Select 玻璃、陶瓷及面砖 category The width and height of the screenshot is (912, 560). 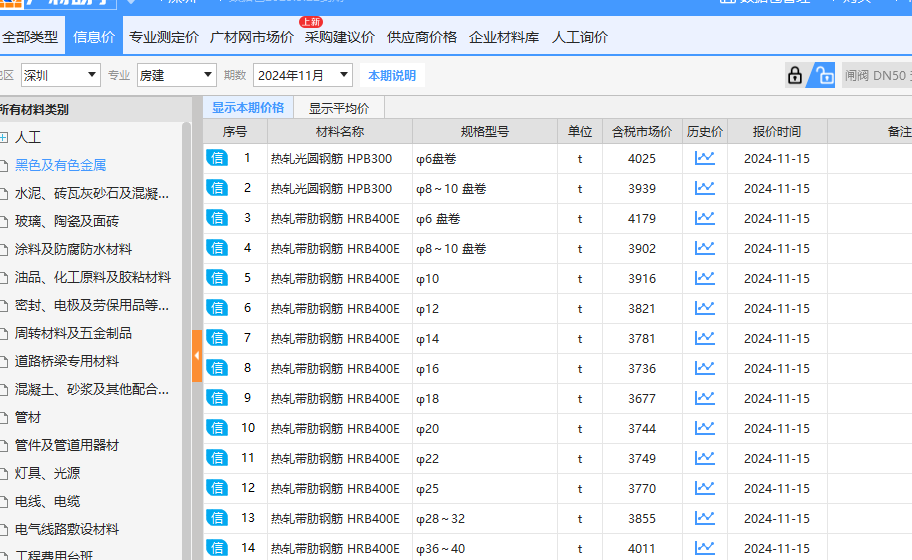point(67,221)
